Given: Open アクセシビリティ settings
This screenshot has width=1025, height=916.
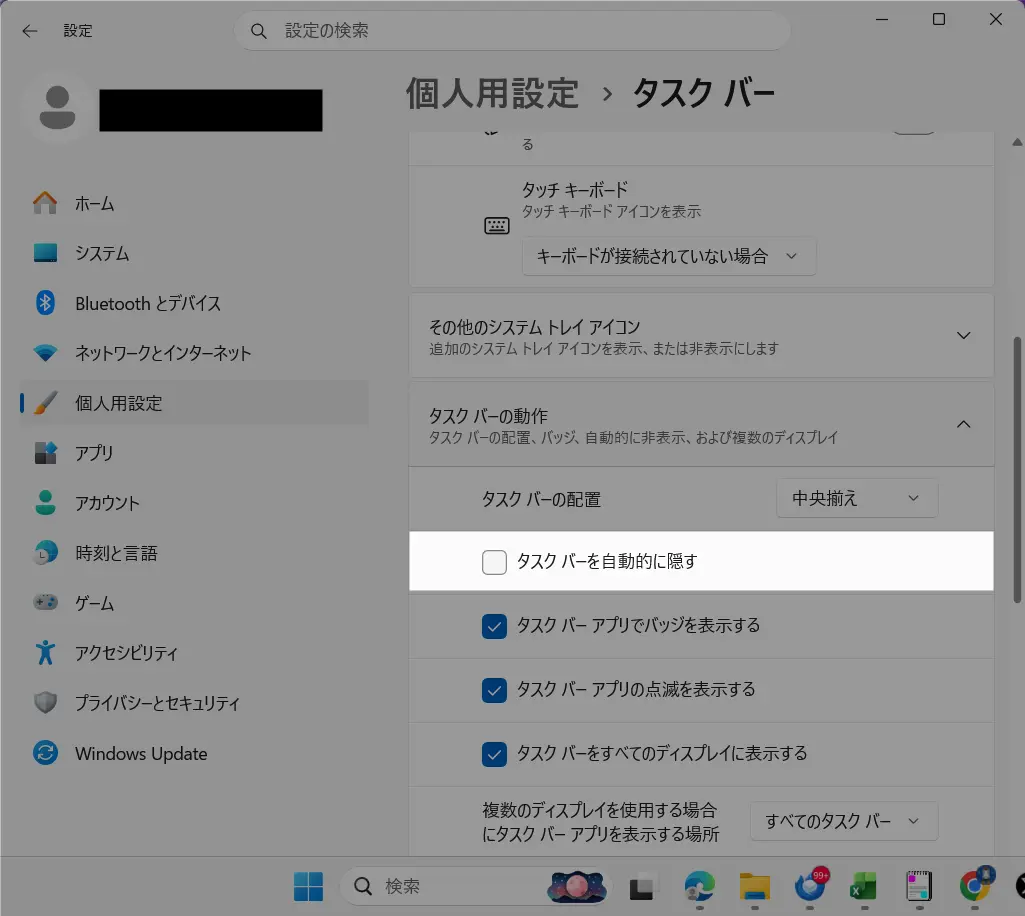Looking at the screenshot, I should click(x=126, y=653).
